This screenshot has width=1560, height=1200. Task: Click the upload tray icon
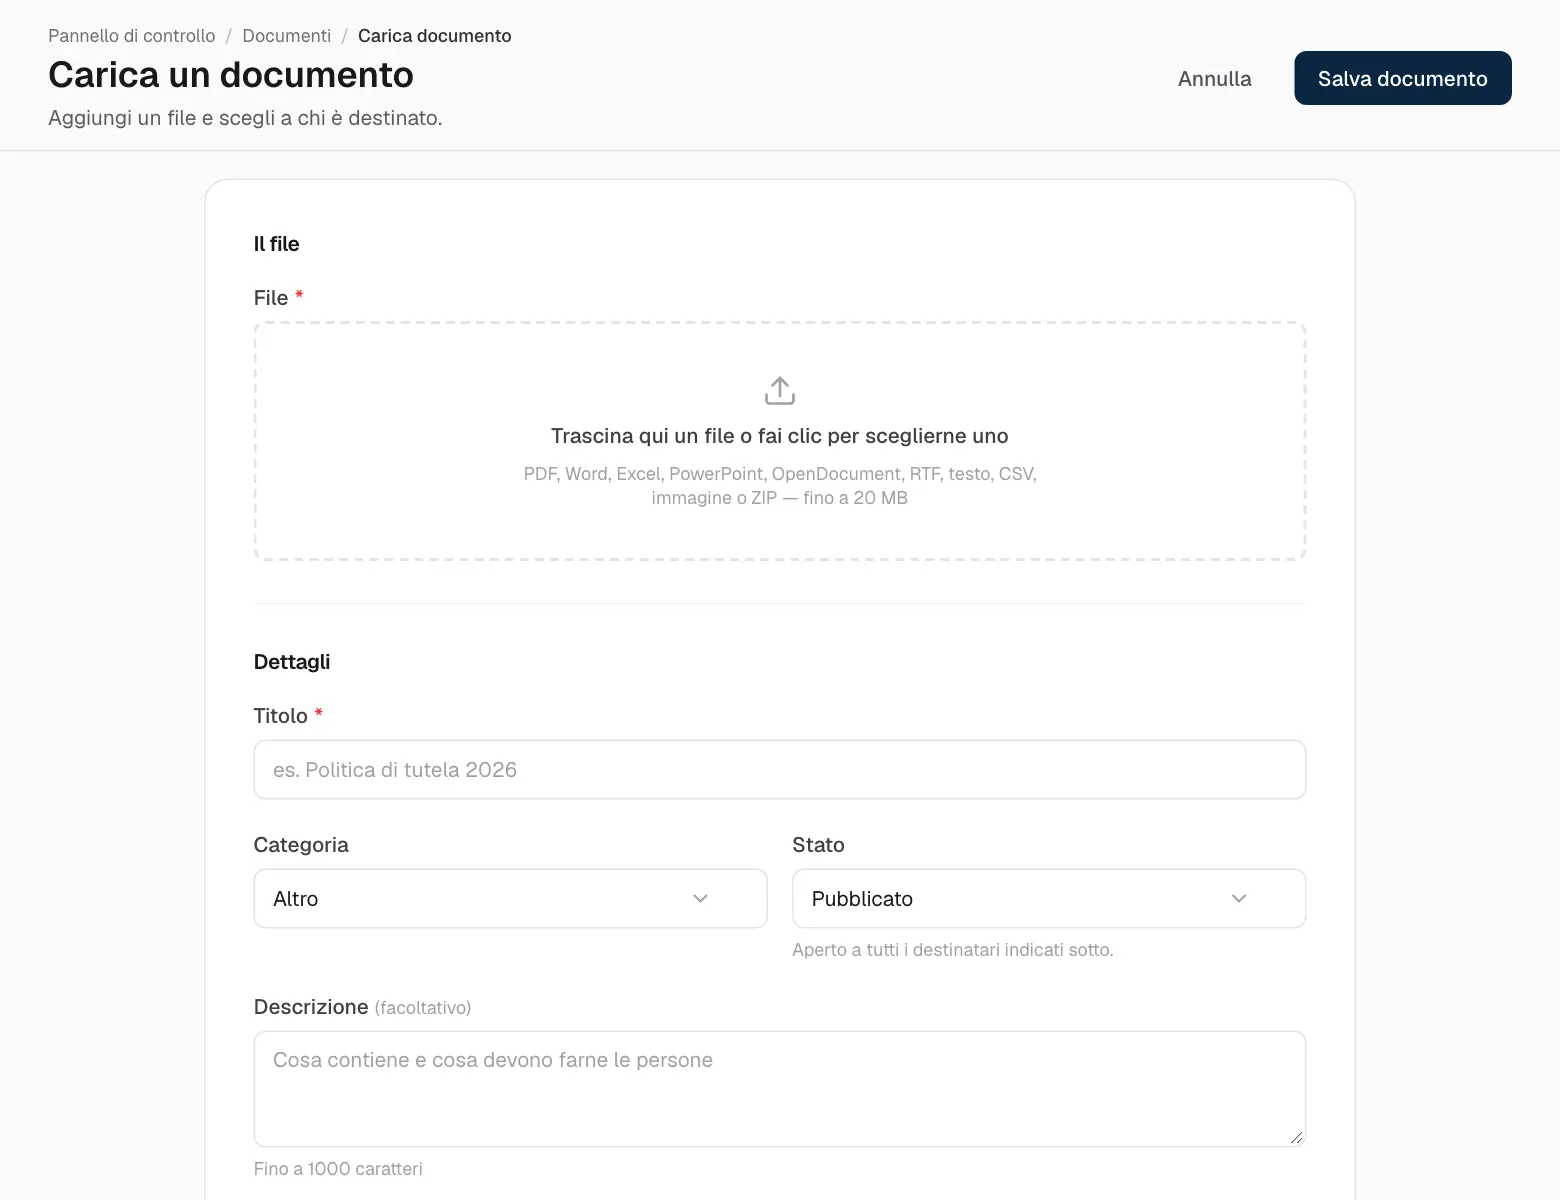(780, 391)
